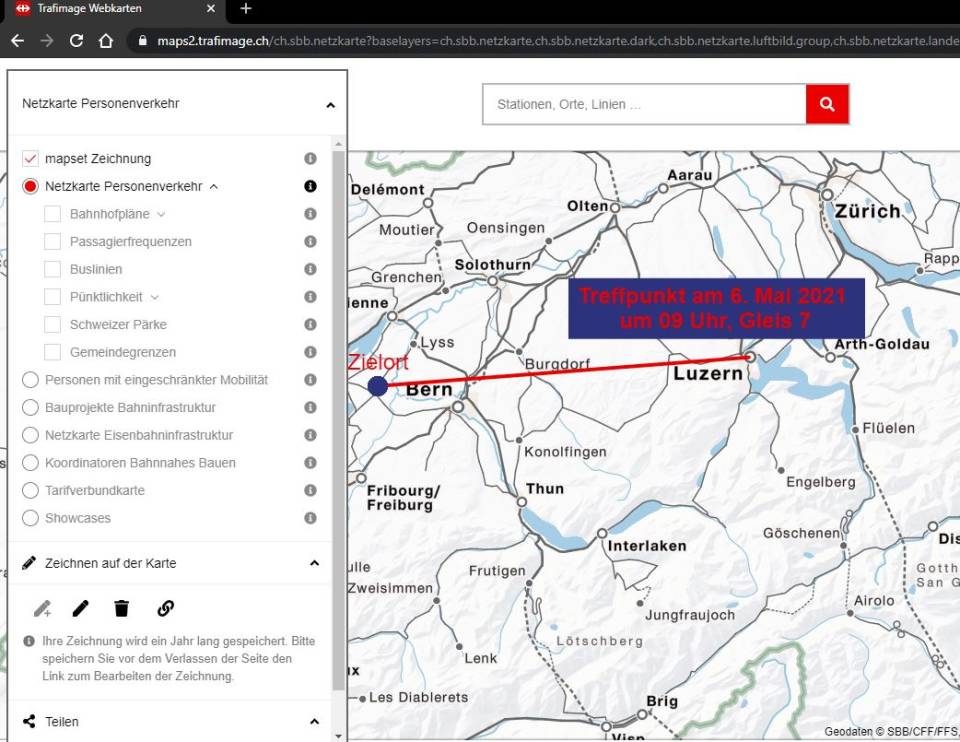Click the blue Zielort point on map
Image resolution: width=960 pixels, height=742 pixels.
pos(378,386)
